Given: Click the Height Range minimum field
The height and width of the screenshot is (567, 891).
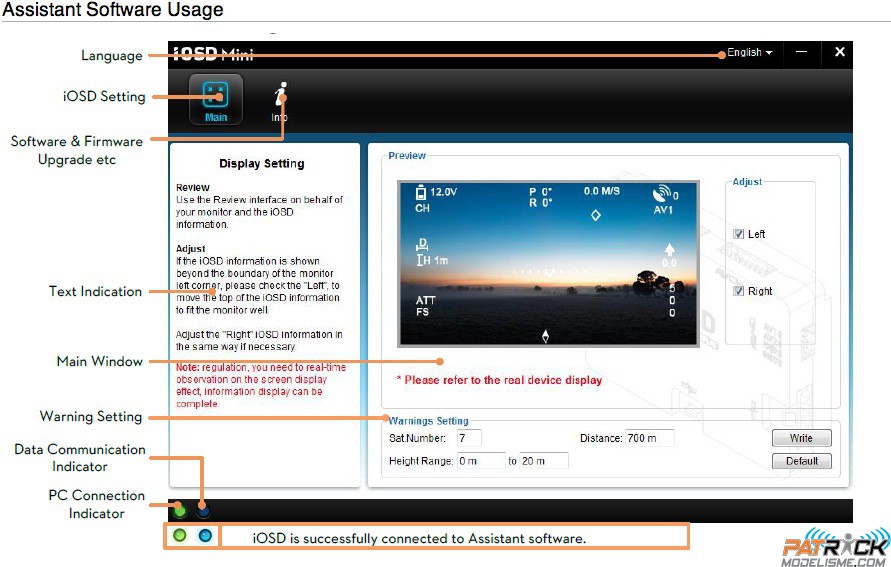Looking at the screenshot, I should point(481,461).
